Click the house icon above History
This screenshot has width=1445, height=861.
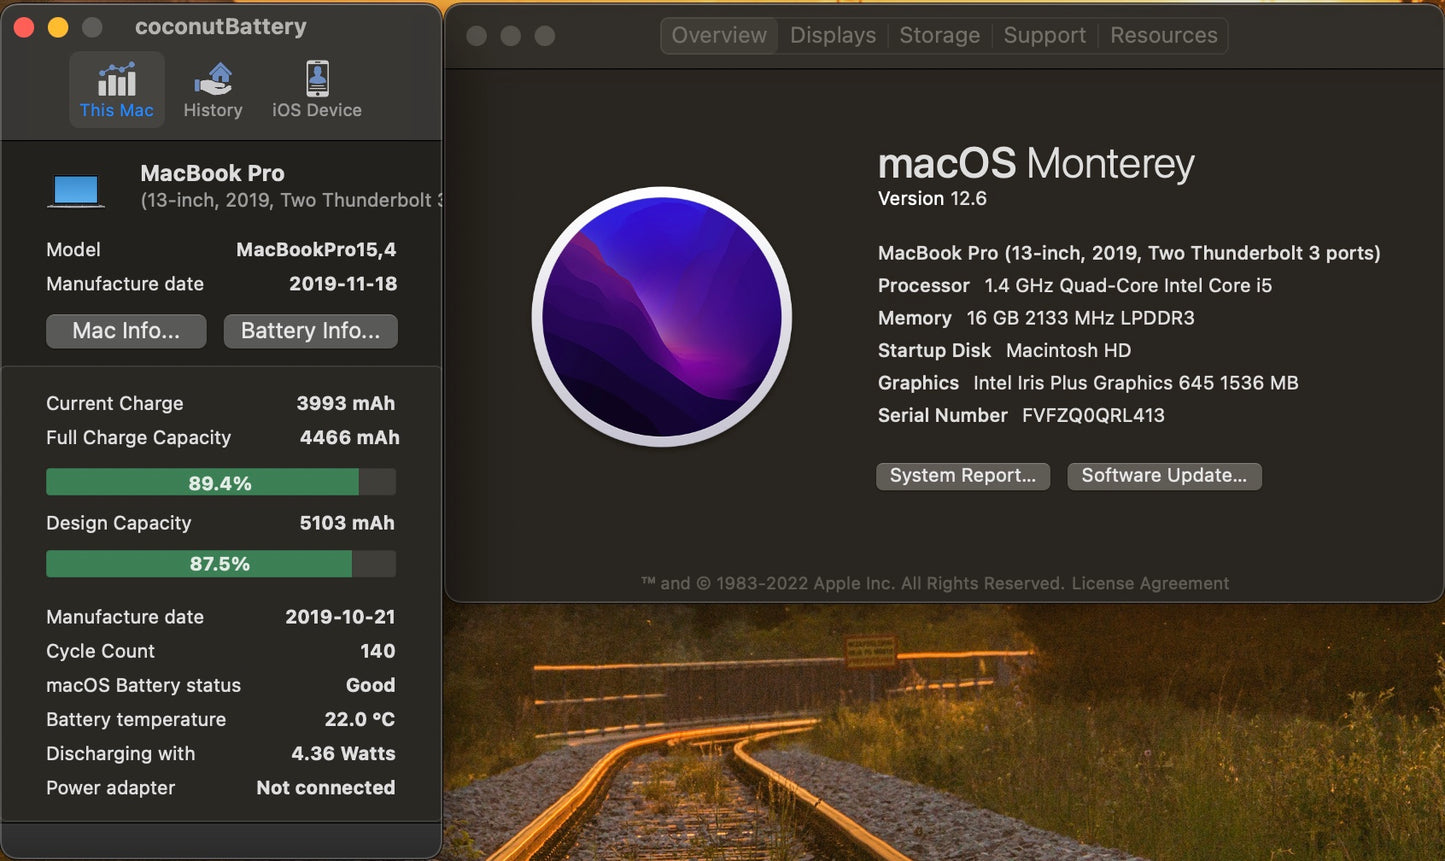point(212,77)
